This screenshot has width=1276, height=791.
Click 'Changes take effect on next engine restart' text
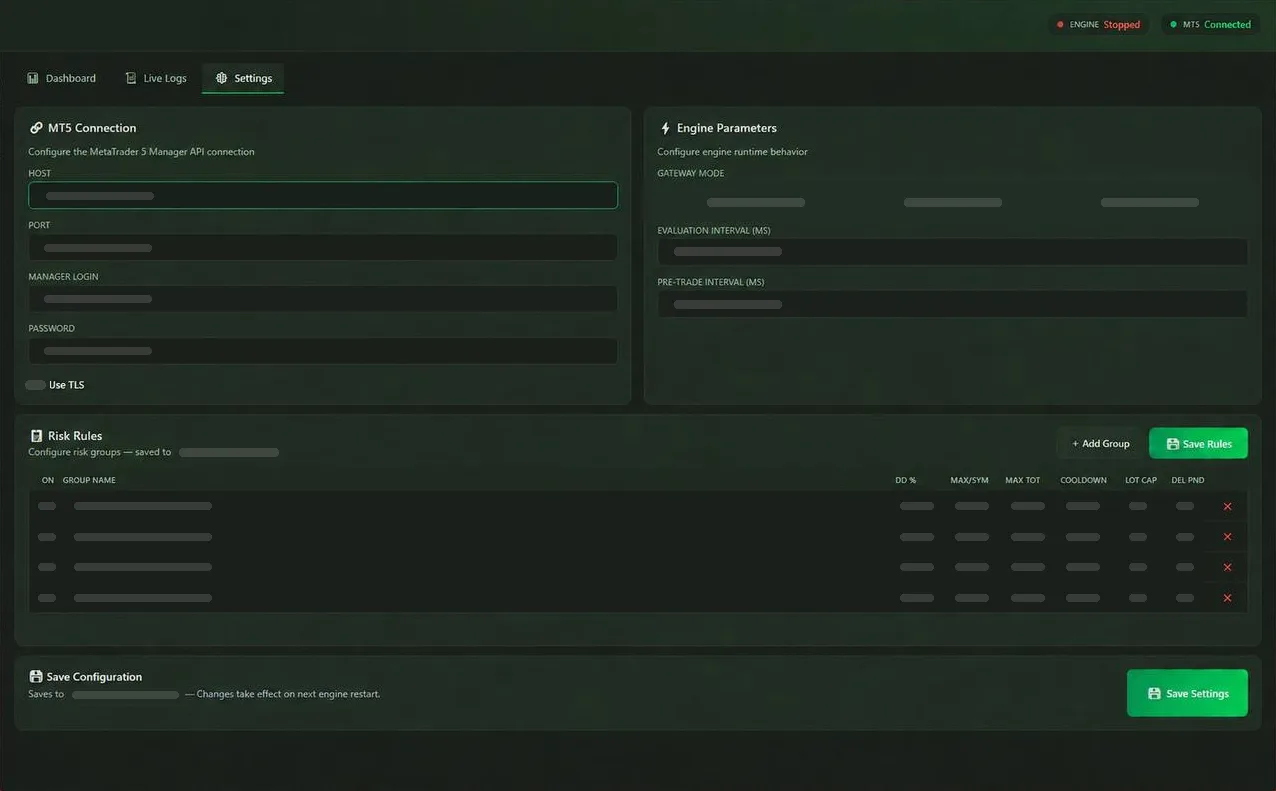click(x=288, y=694)
